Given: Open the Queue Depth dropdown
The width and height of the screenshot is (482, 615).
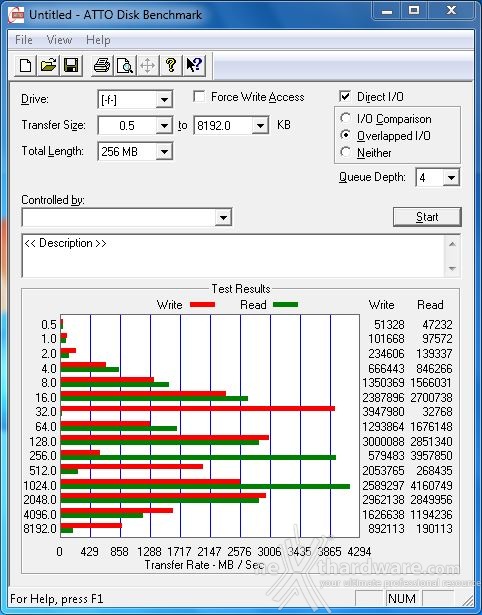Looking at the screenshot, I should pos(451,178).
